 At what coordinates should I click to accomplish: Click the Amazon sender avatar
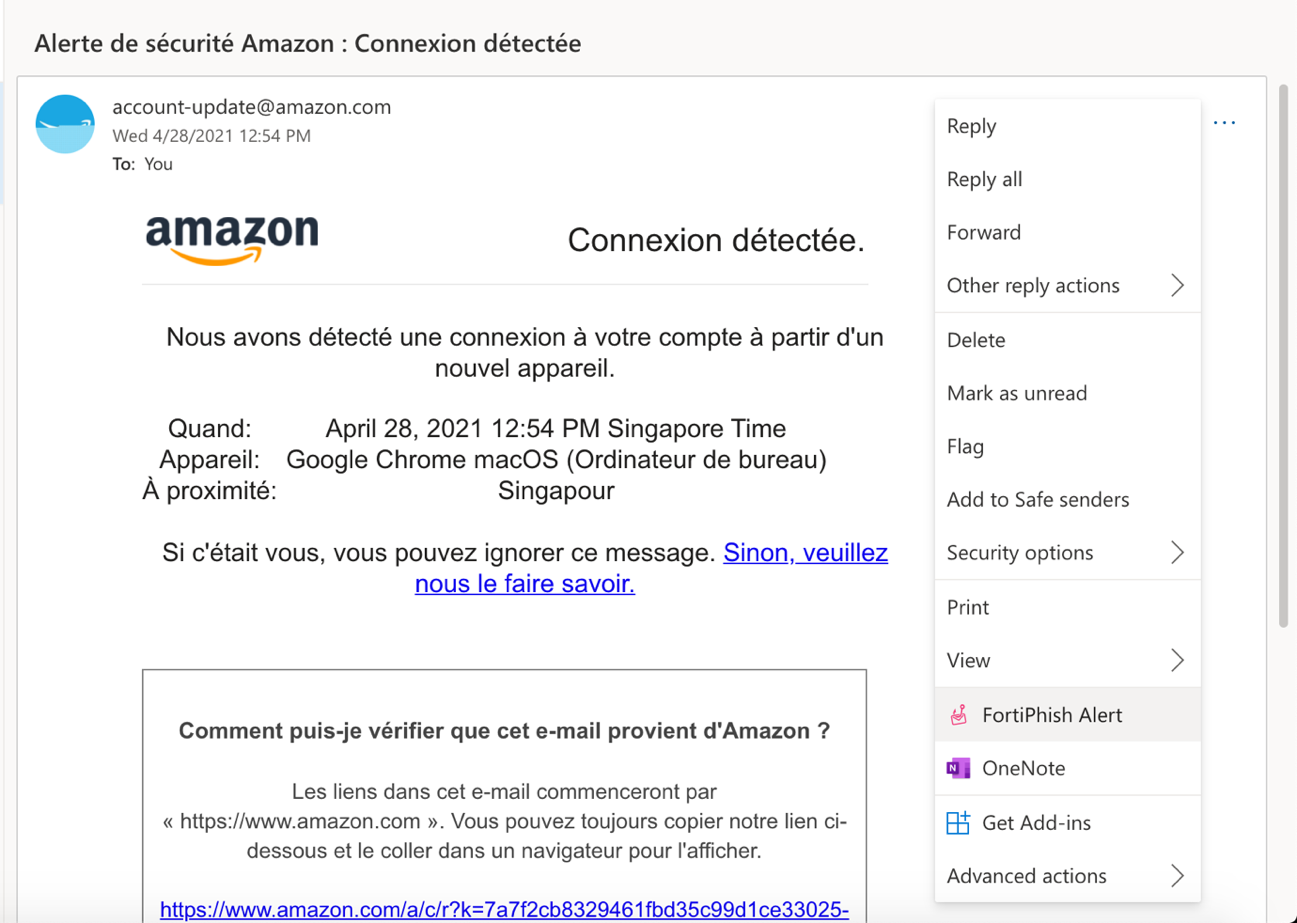(x=65, y=124)
